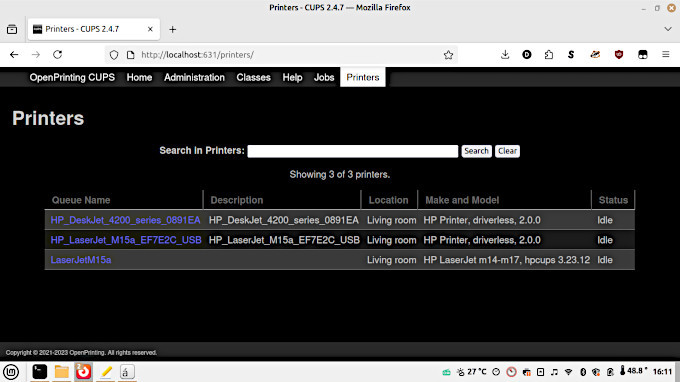Screen dimensions: 680x382
Task: Open the Wi-Fi network applet
Action: 569,372
